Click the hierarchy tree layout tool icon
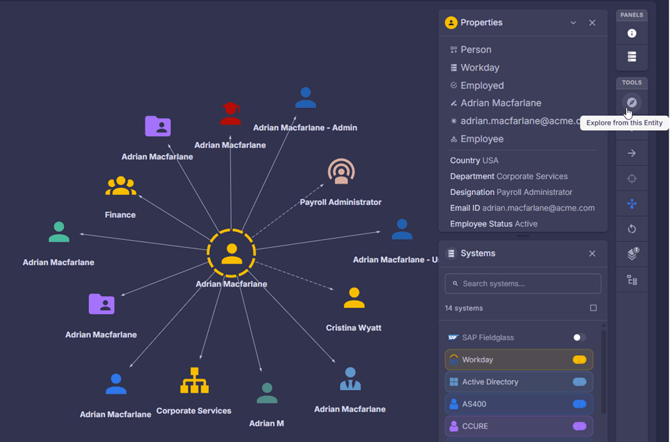 pyautogui.click(x=631, y=281)
